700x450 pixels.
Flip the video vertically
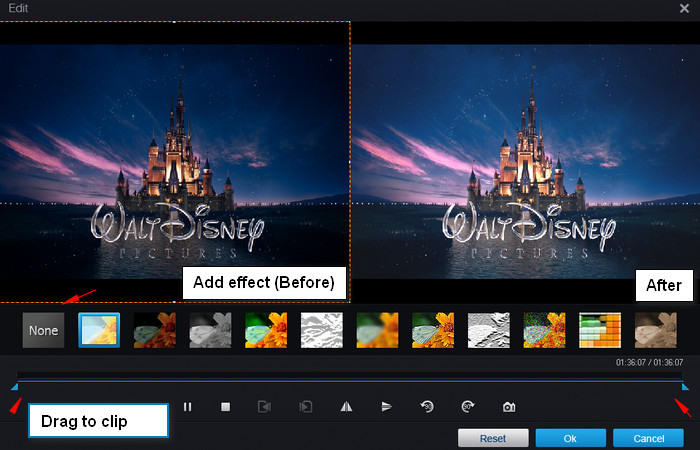tap(387, 407)
